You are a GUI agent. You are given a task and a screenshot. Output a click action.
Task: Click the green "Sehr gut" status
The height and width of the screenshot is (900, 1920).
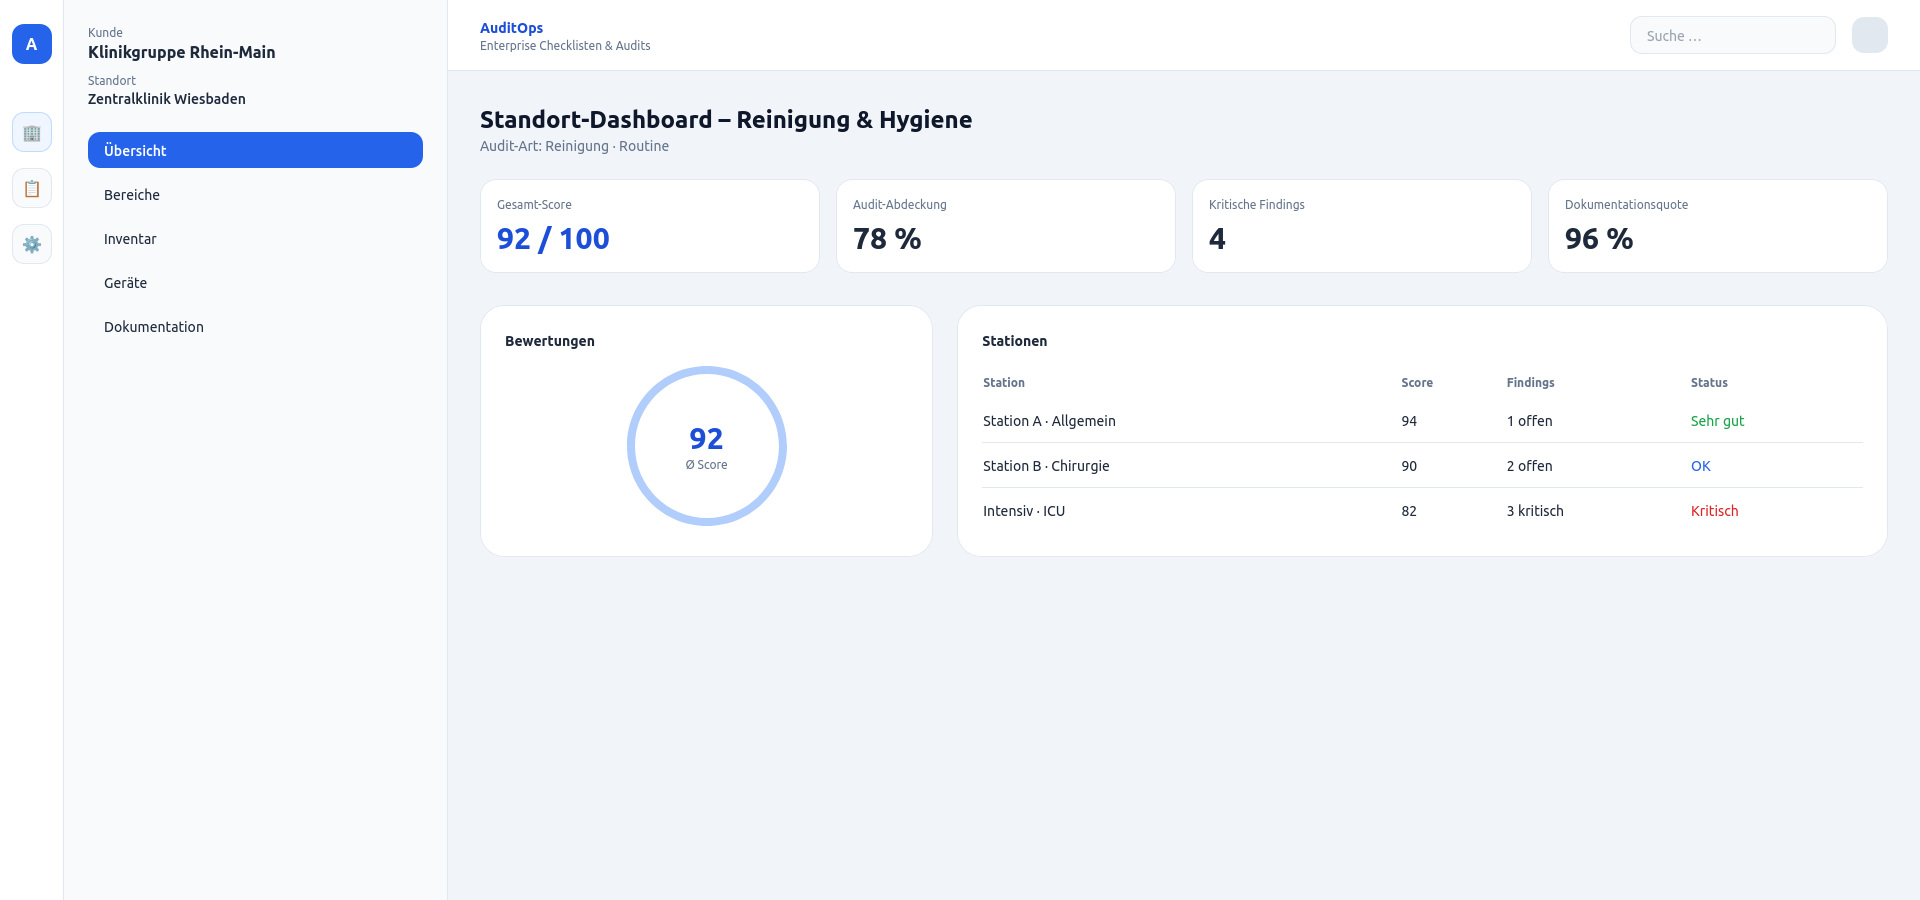point(1717,421)
